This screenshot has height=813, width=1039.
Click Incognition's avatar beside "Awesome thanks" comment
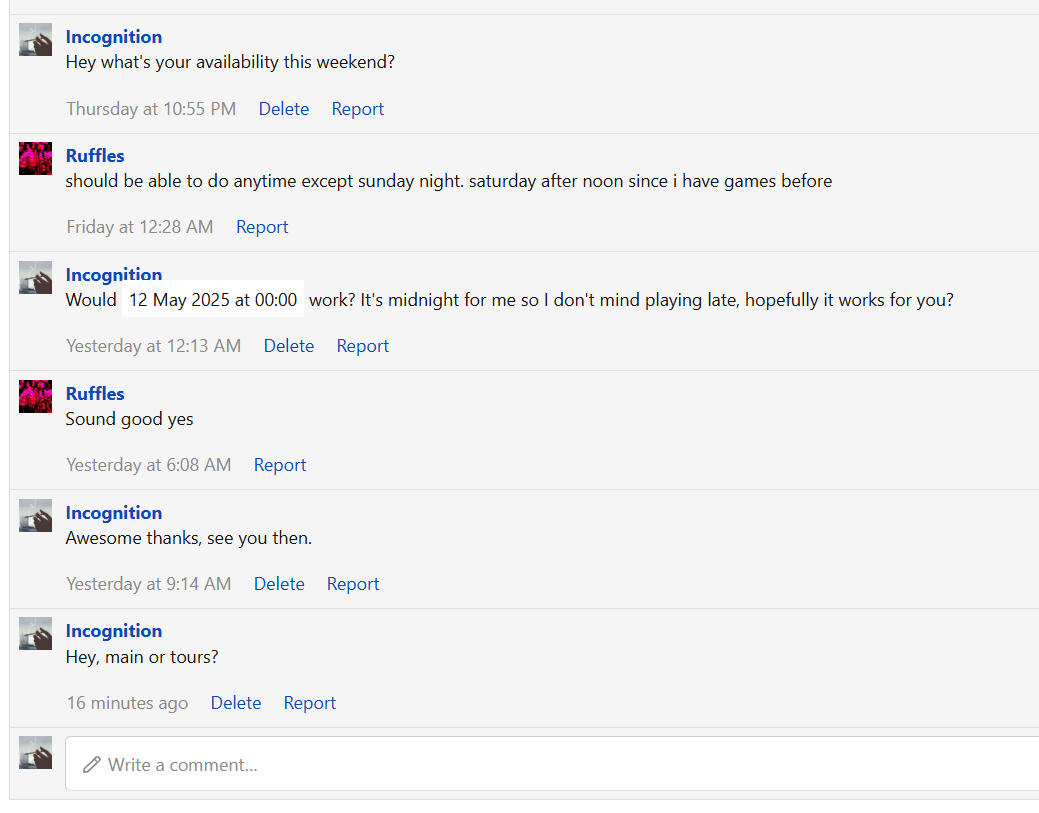[x=35, y=515]
